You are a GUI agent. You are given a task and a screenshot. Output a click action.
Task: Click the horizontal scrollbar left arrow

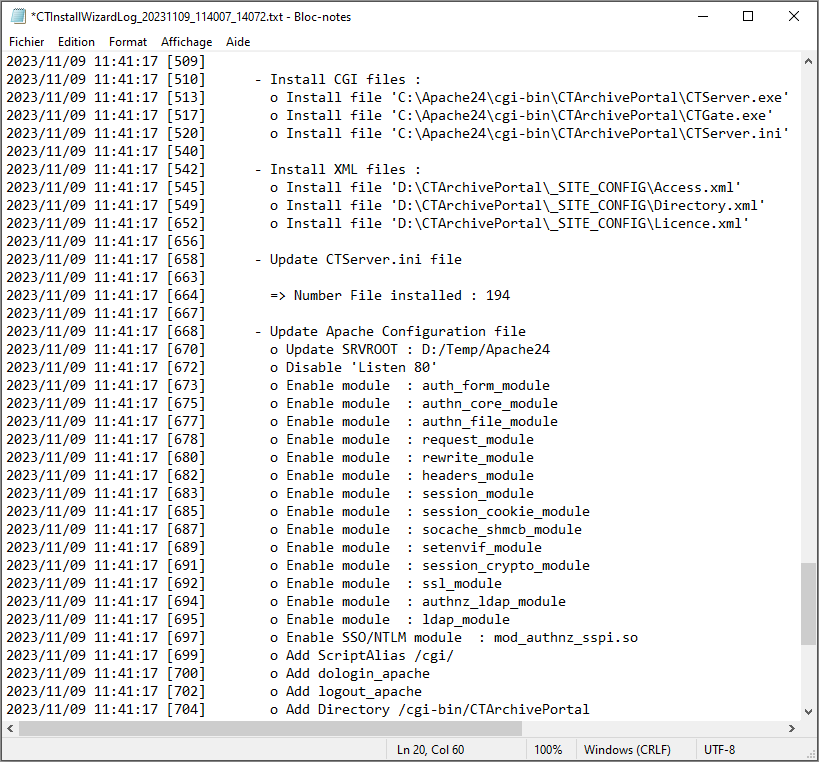pos(10,728)
